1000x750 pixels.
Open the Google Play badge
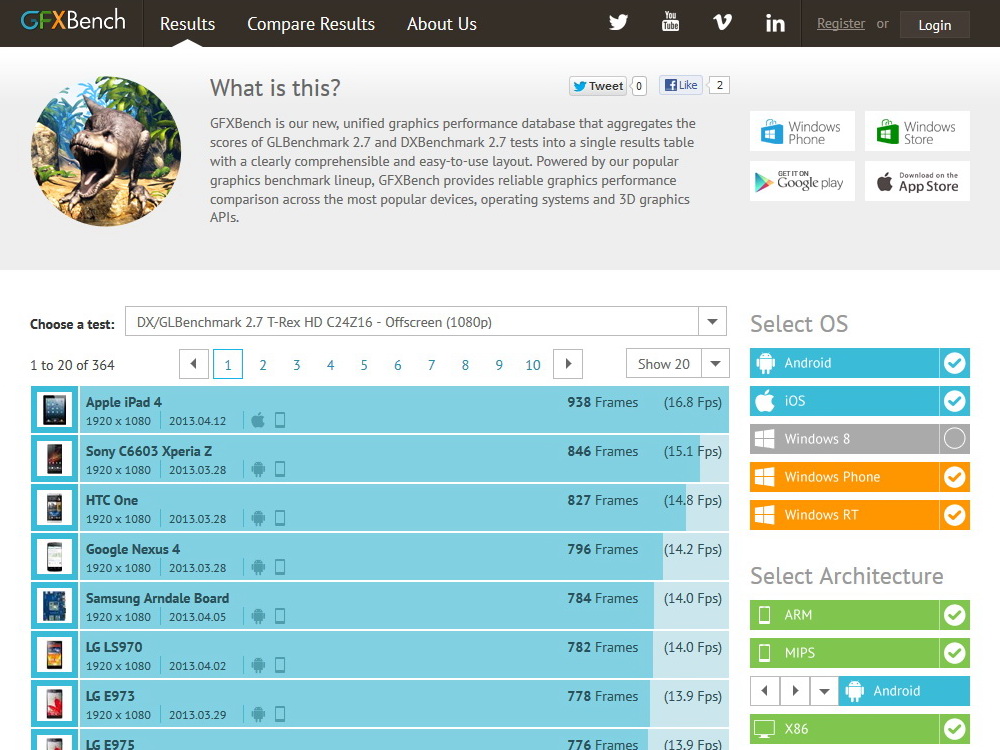pyautogui.click(x=802, y=181)
